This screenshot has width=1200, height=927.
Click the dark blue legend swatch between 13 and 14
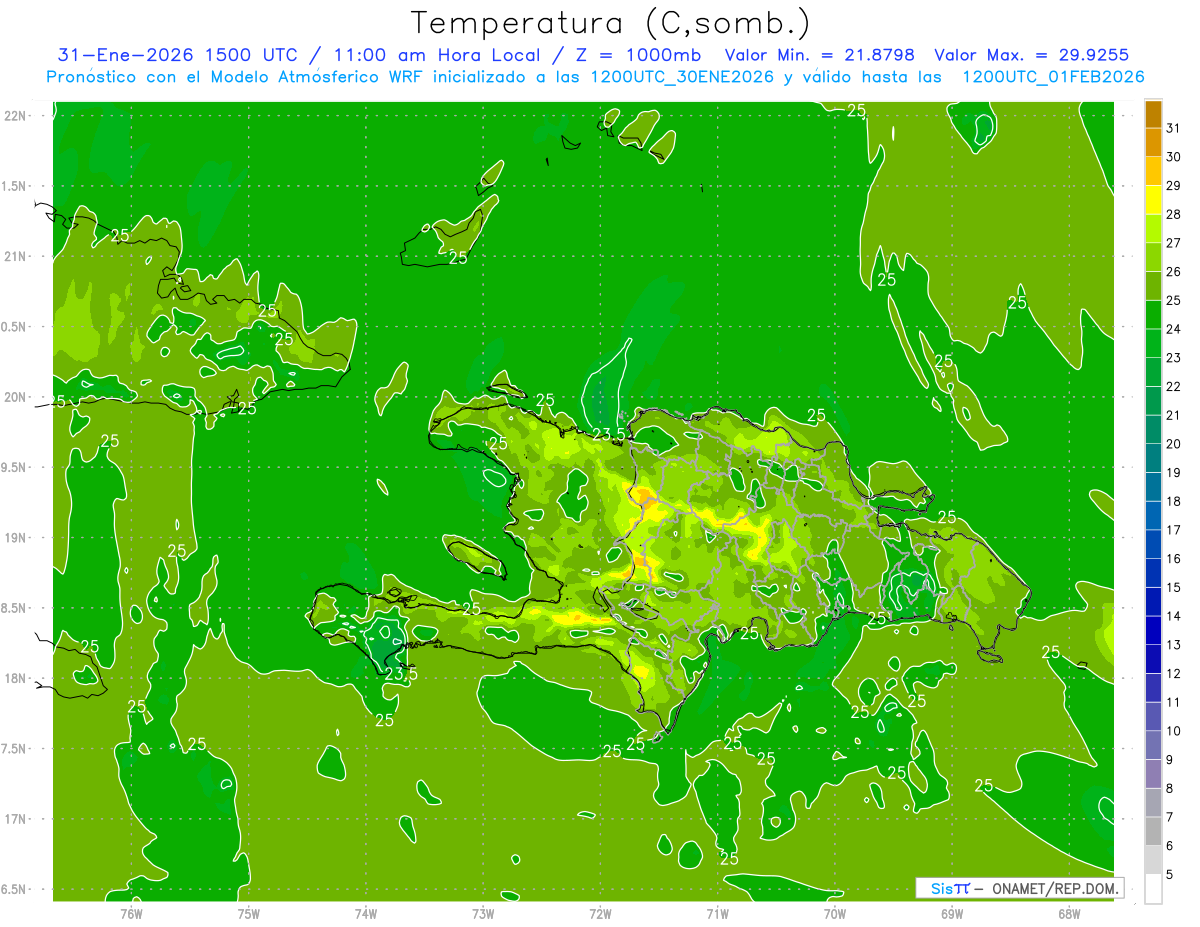(1153, 630)
